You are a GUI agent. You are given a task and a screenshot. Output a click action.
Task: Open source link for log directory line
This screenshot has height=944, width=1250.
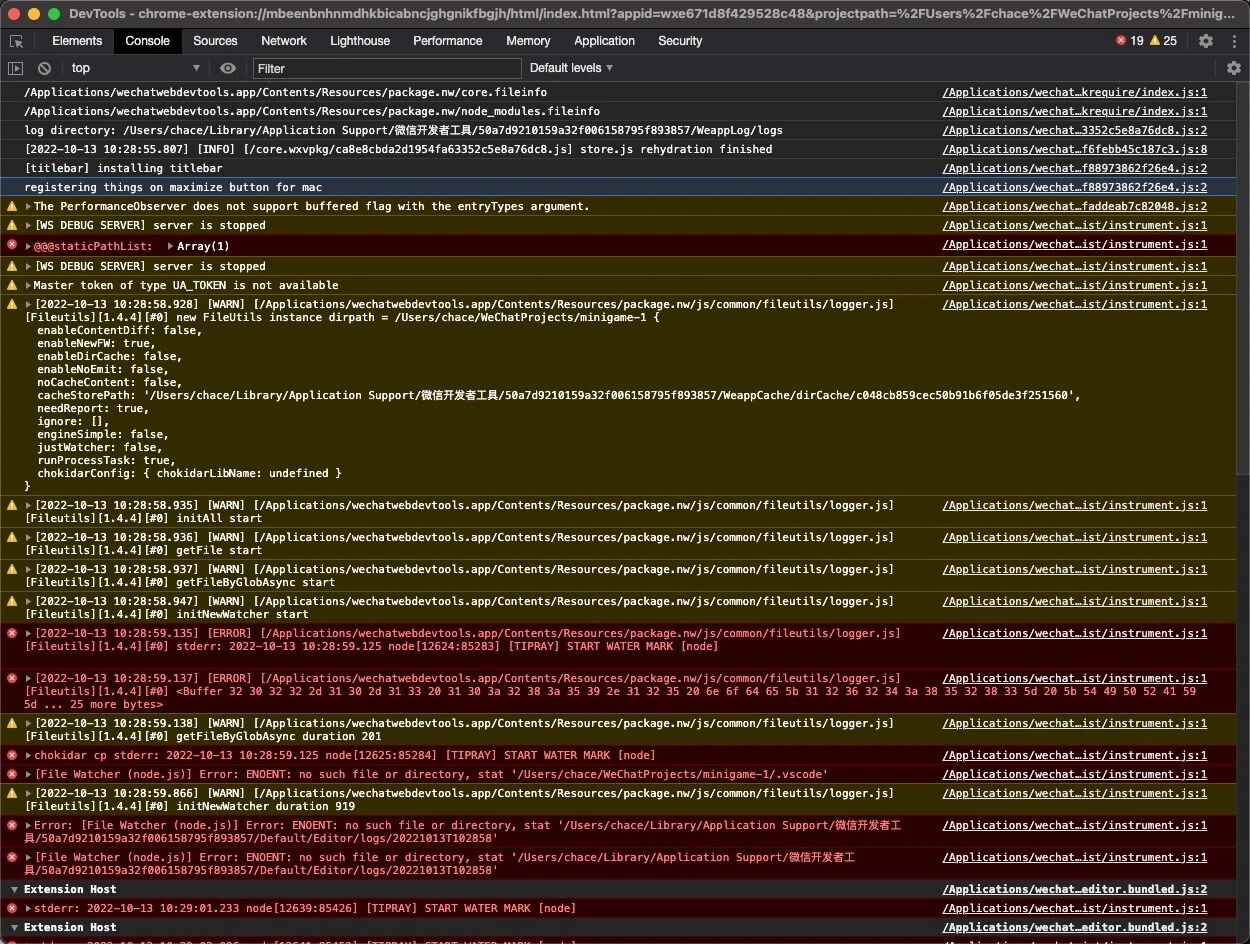[1074, 131]
